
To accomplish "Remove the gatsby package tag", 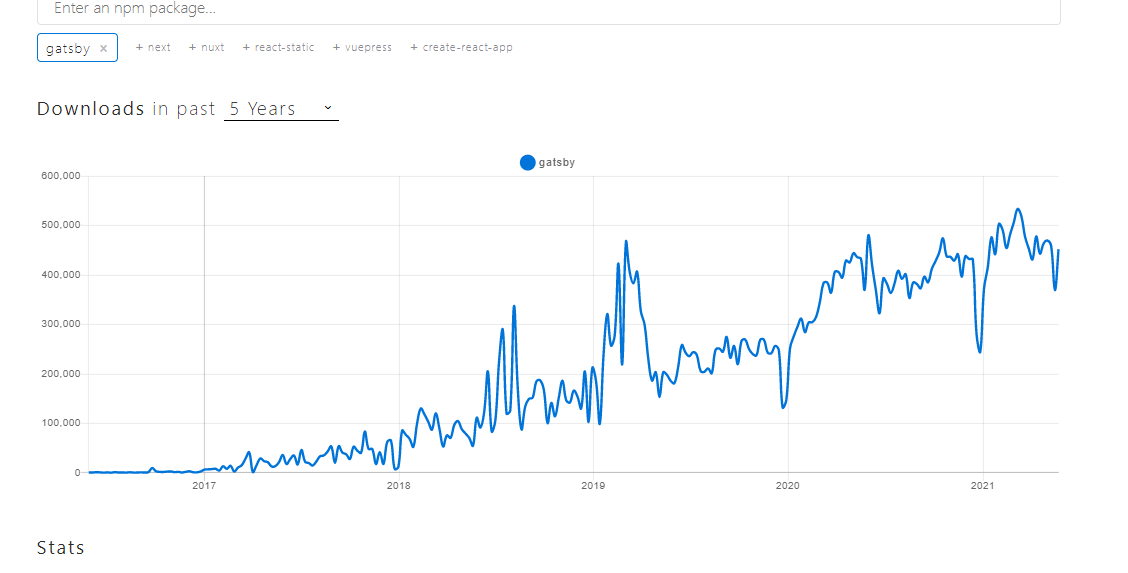I will click(x=104, y=48).
